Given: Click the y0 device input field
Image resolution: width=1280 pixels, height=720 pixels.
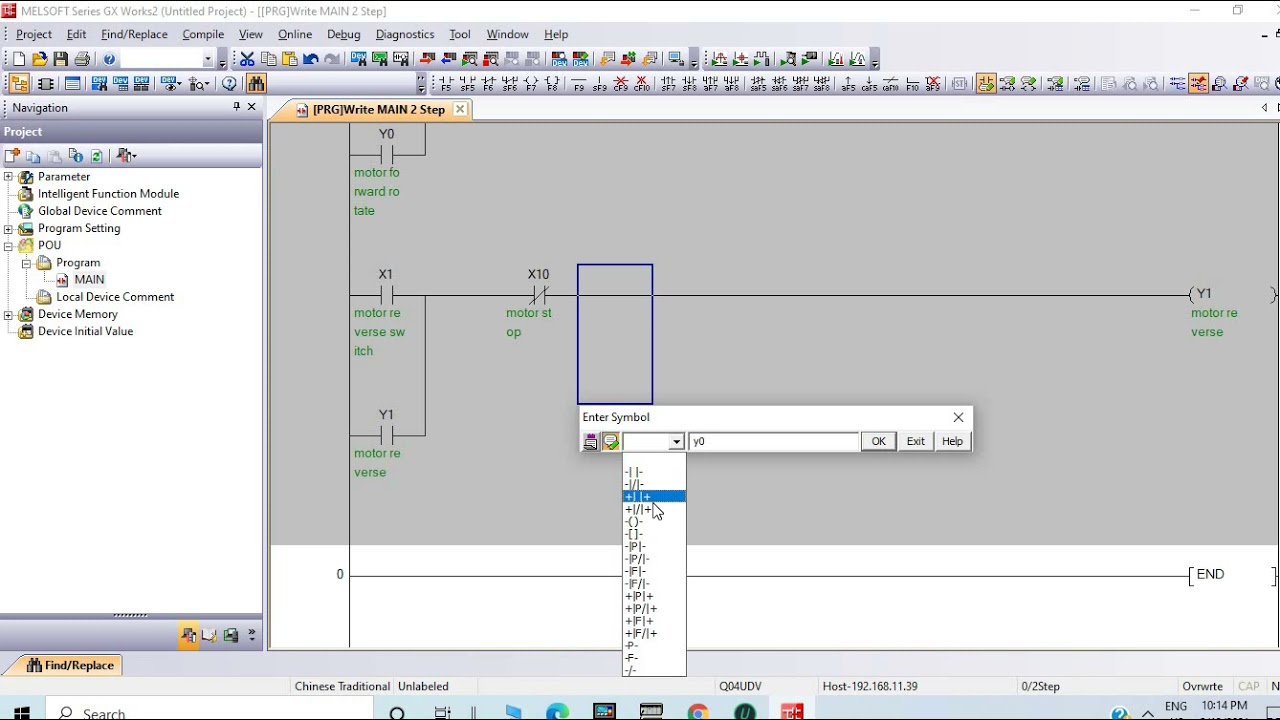Looking at the screenshot, I should click(773, 441).
